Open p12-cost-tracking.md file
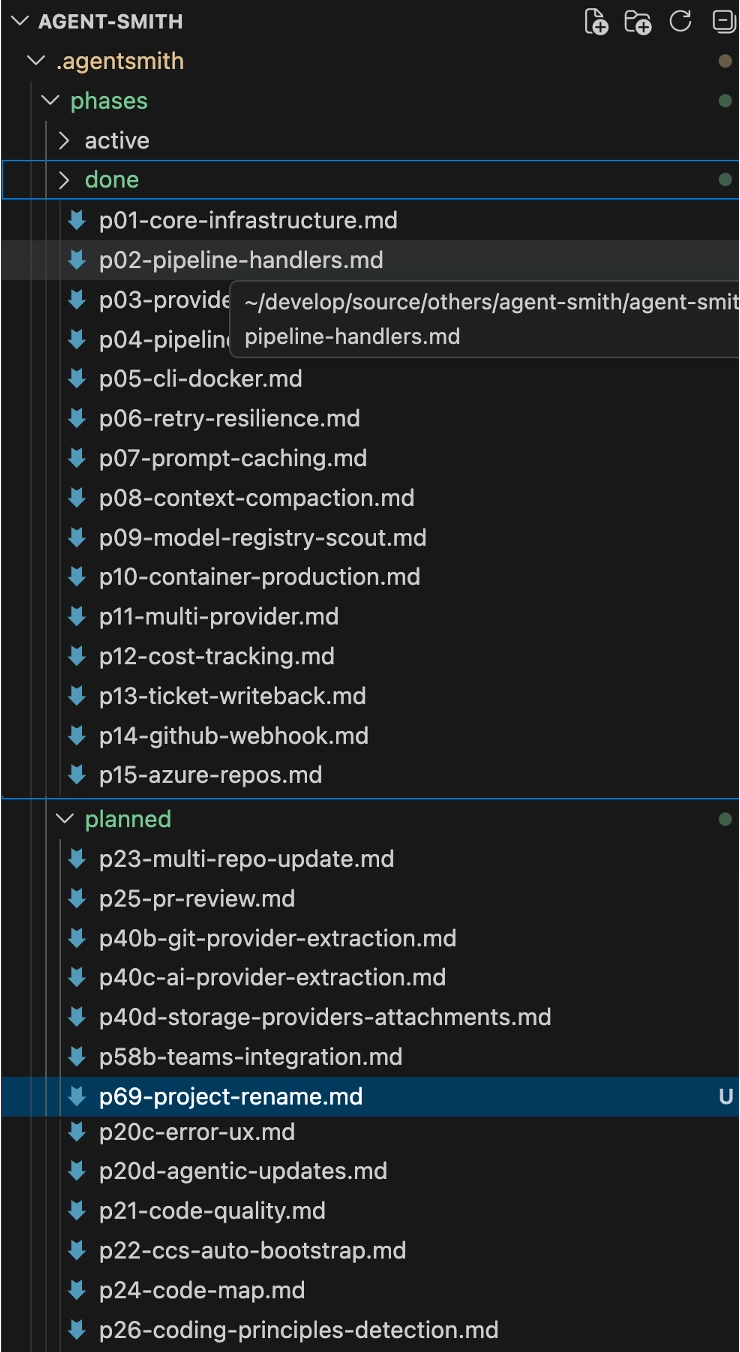 pos(217,656)
